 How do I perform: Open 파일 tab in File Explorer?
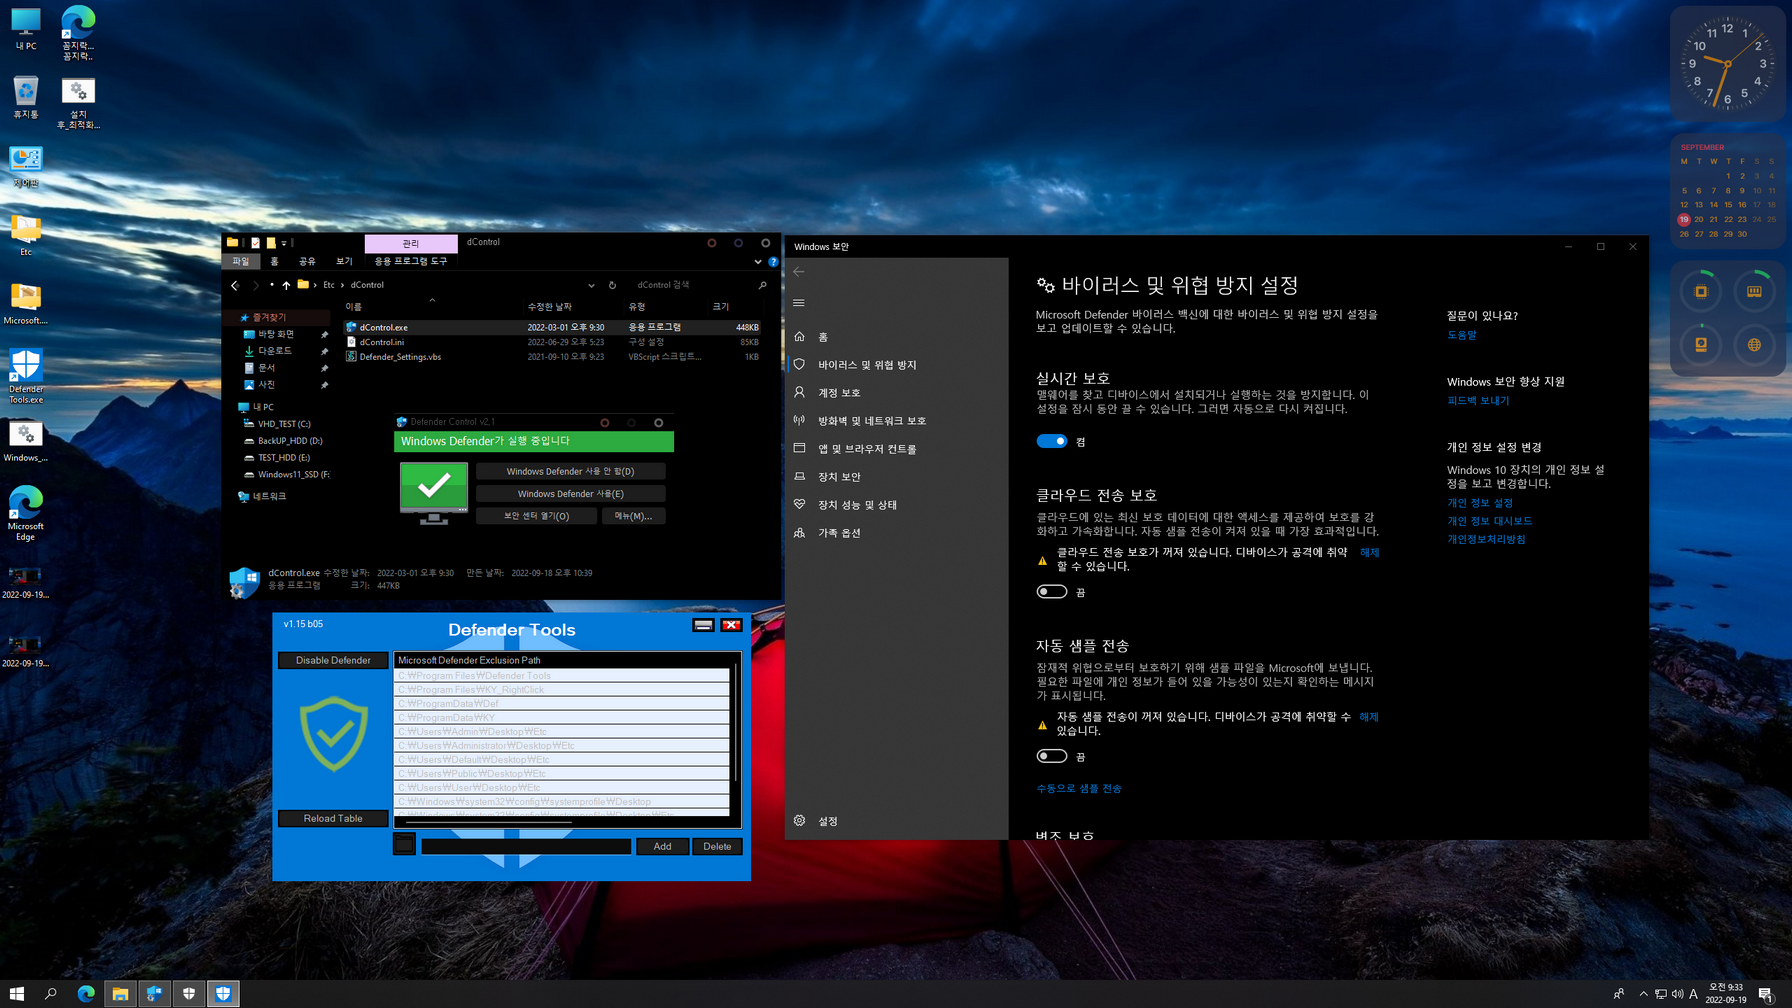pos(241,261)
